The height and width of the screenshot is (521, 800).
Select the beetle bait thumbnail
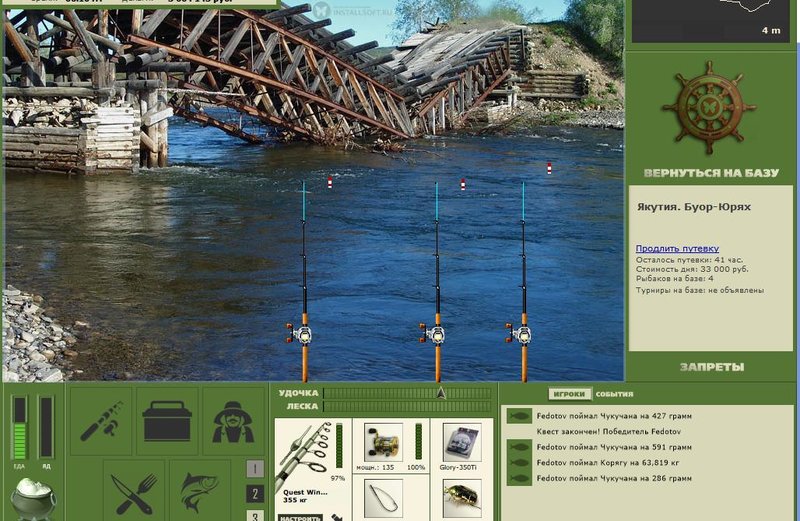[x=462, y=498]
